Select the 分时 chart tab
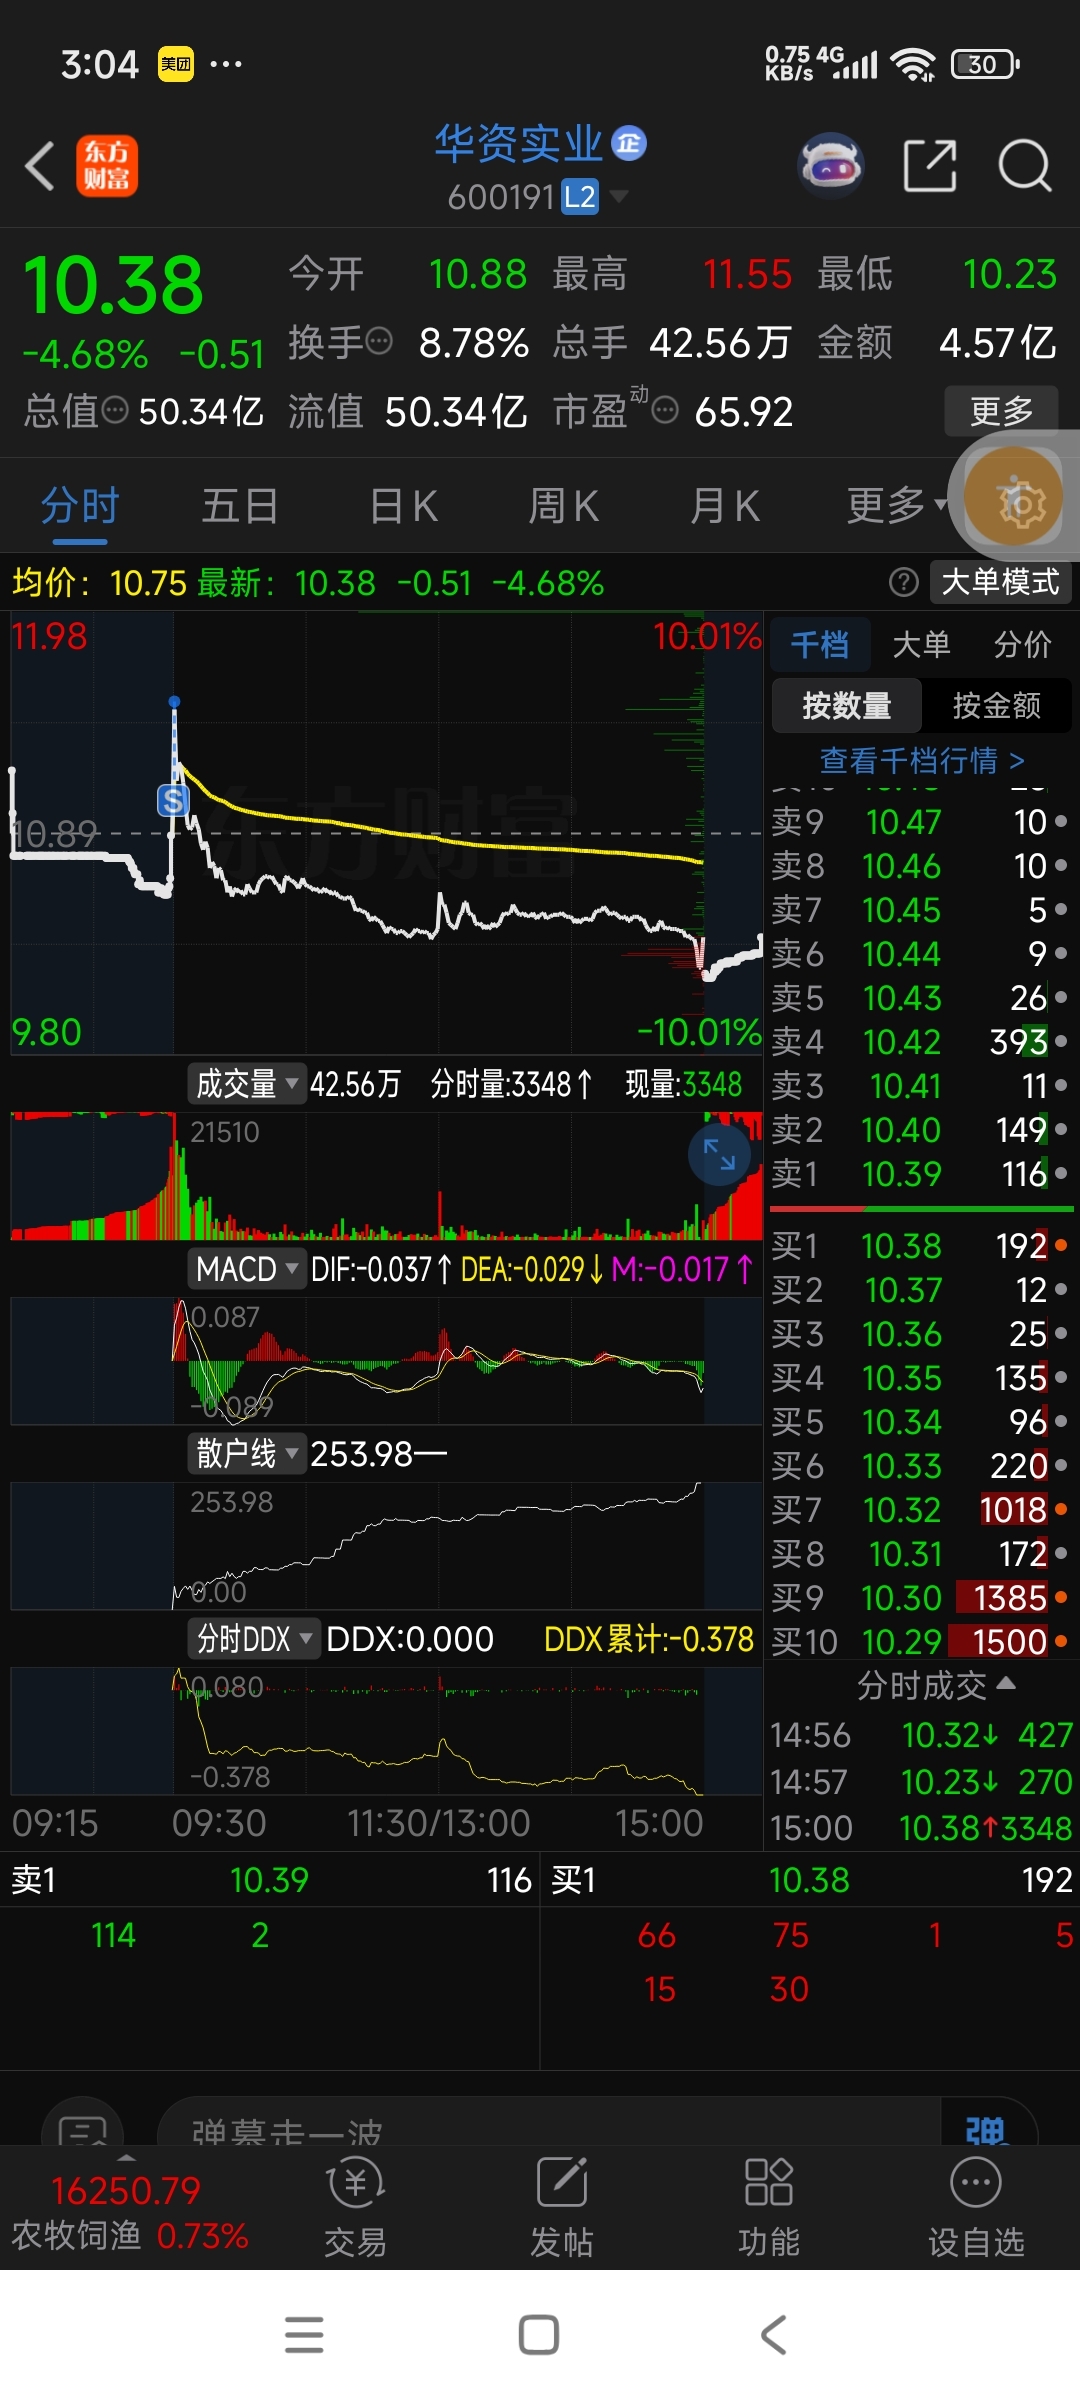The height and width of the screenshot is (2400, 1080). 80,505
